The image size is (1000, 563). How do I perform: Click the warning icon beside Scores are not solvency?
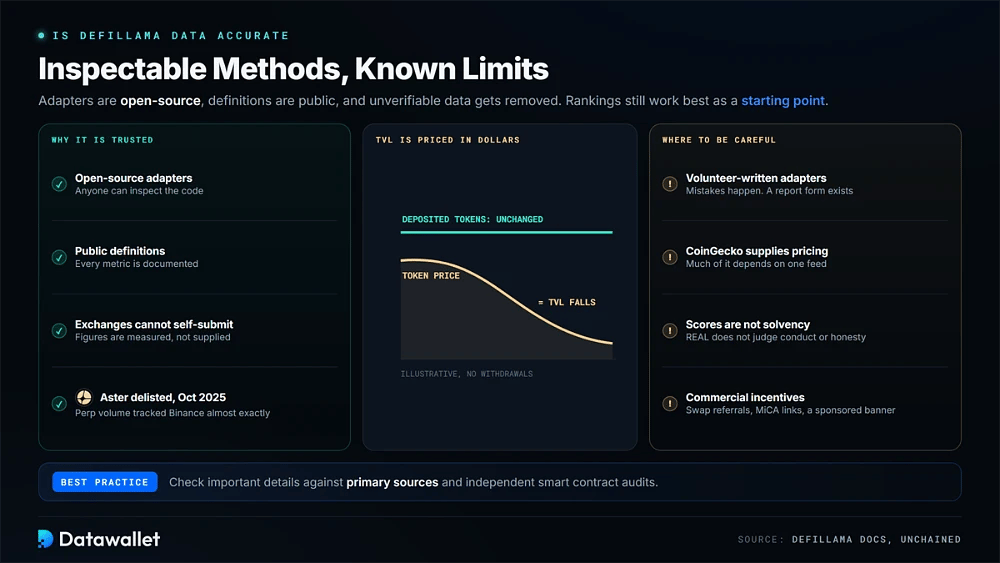[670, 330]
